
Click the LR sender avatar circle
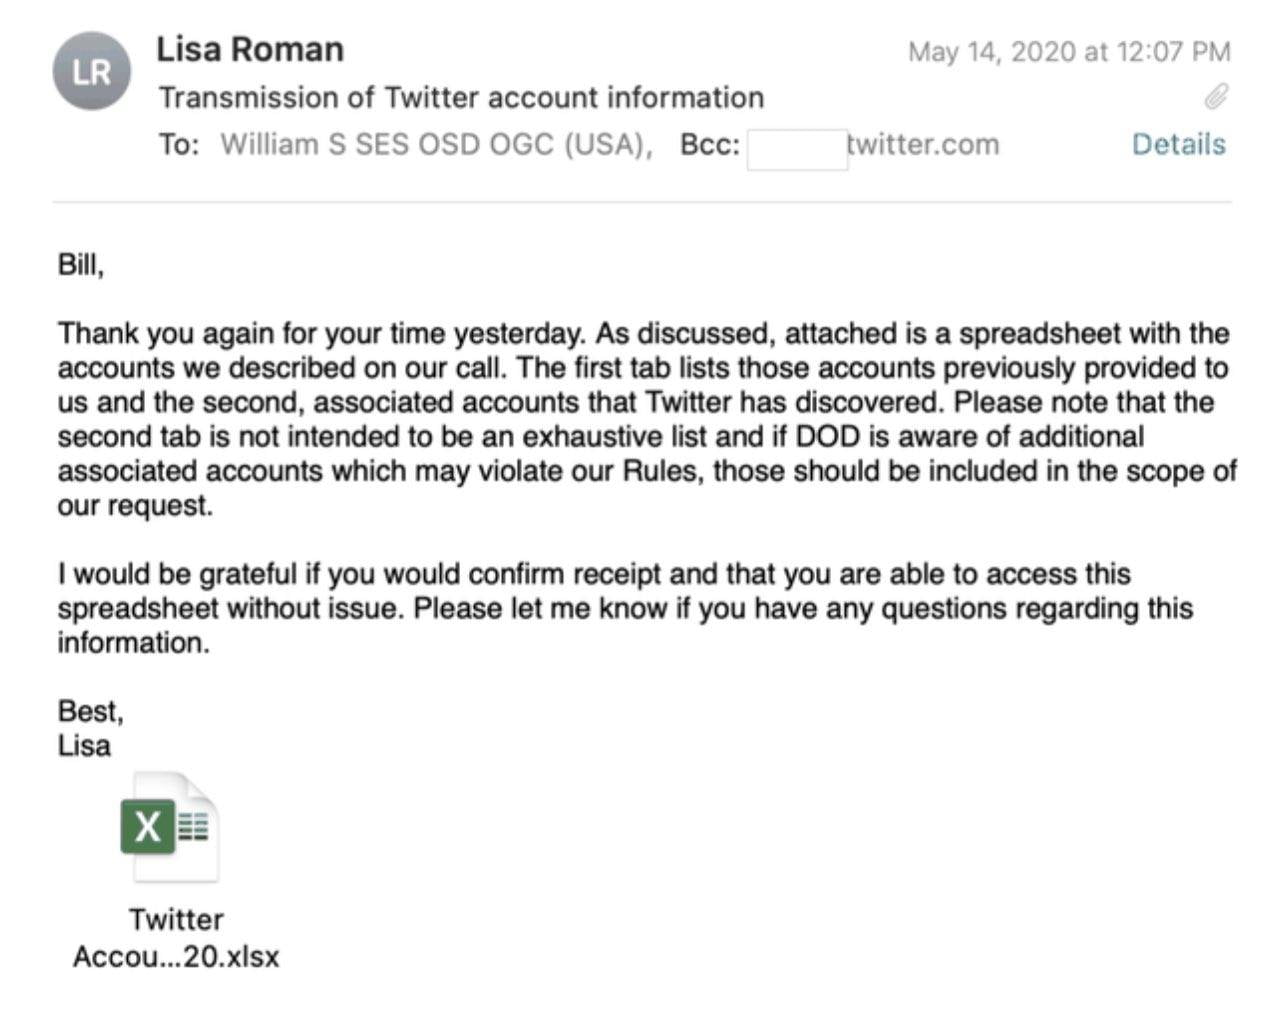pos(91,70)
